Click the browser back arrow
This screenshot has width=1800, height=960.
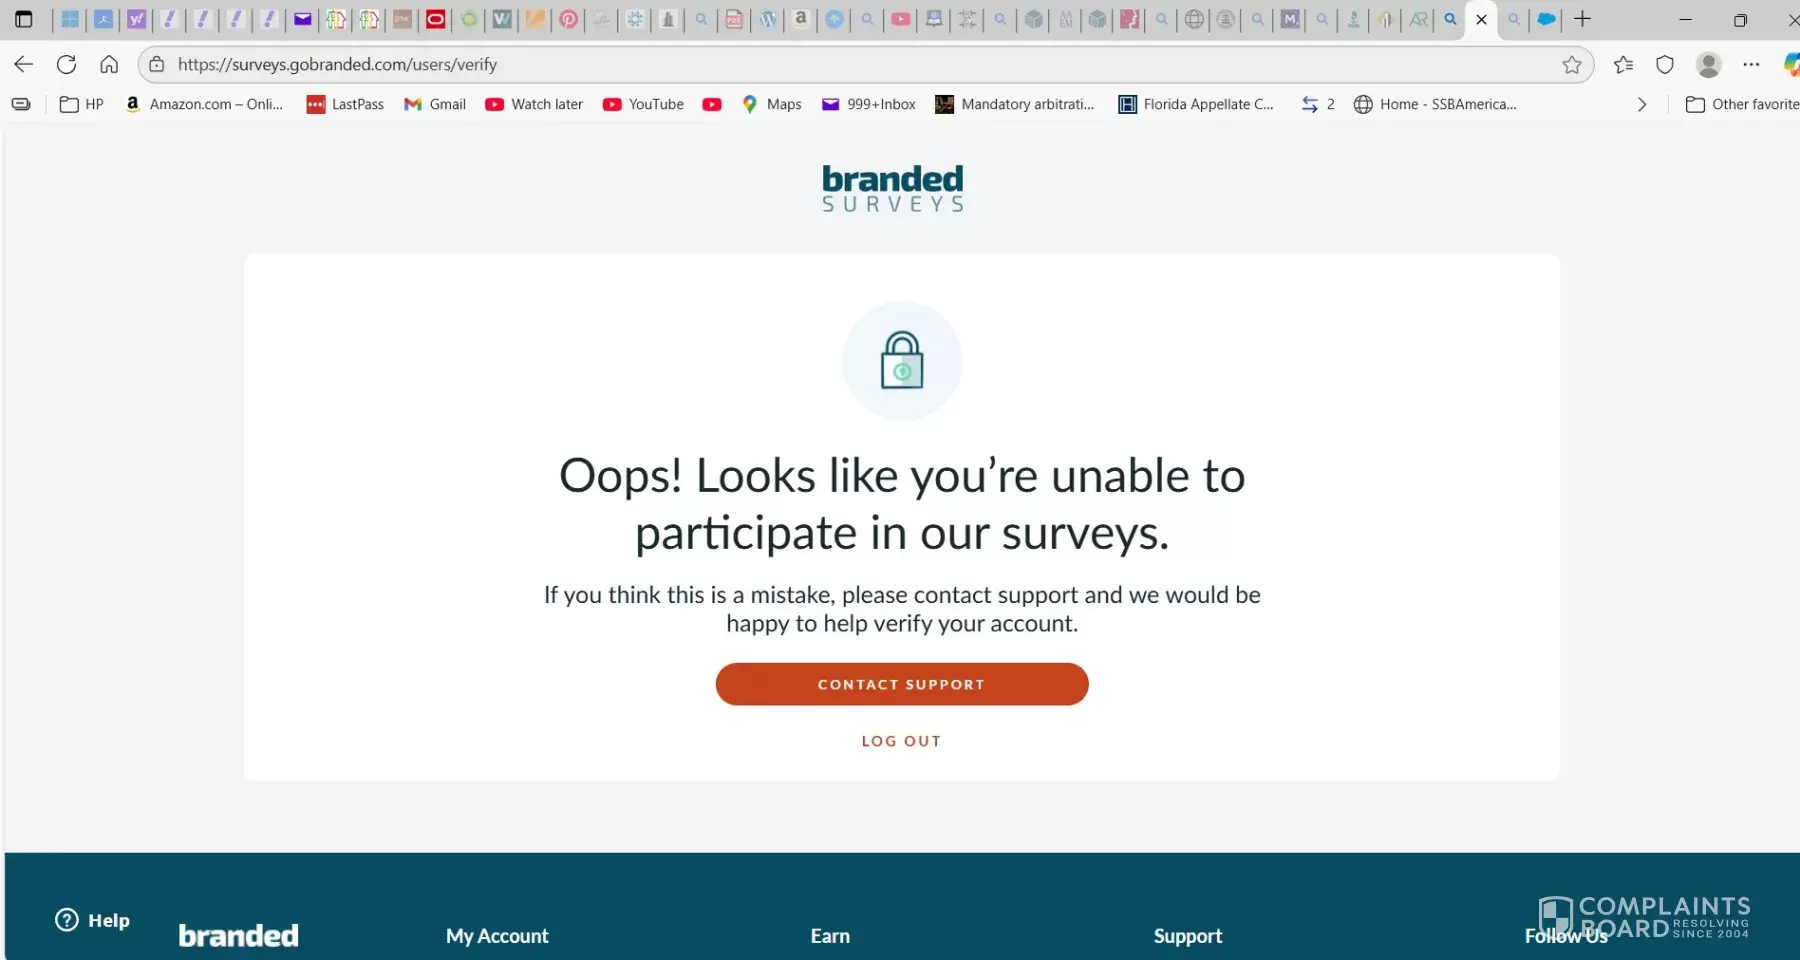[x=24, y=65]
